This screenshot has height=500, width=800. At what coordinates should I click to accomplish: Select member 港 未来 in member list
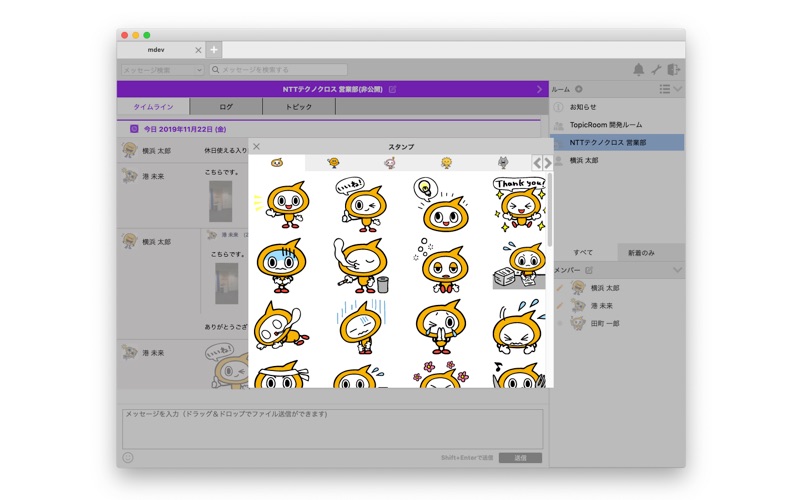[x=617, y=306]
